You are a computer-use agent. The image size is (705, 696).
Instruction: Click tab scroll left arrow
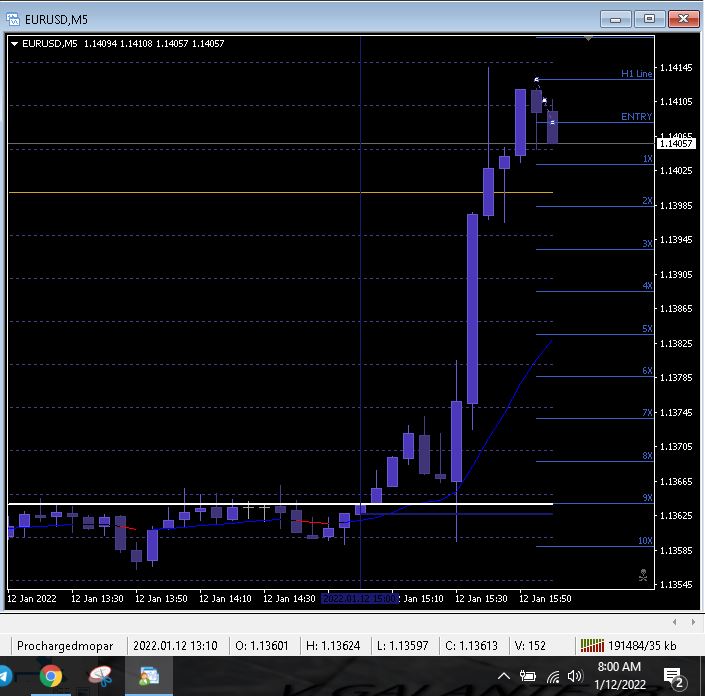[x=674, y=622]
